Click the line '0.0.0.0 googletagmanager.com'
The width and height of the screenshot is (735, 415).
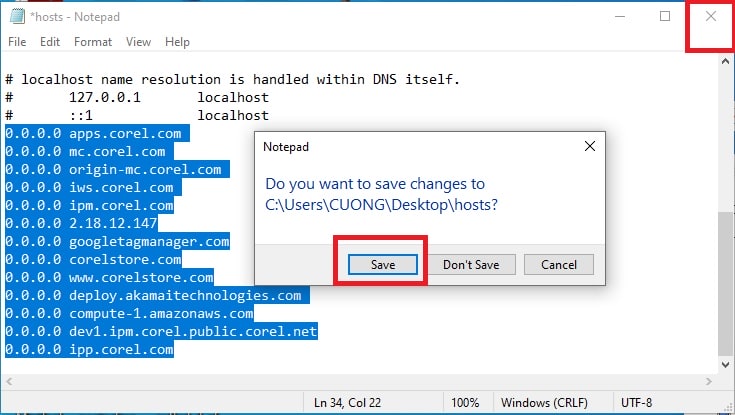coord(117,241)
